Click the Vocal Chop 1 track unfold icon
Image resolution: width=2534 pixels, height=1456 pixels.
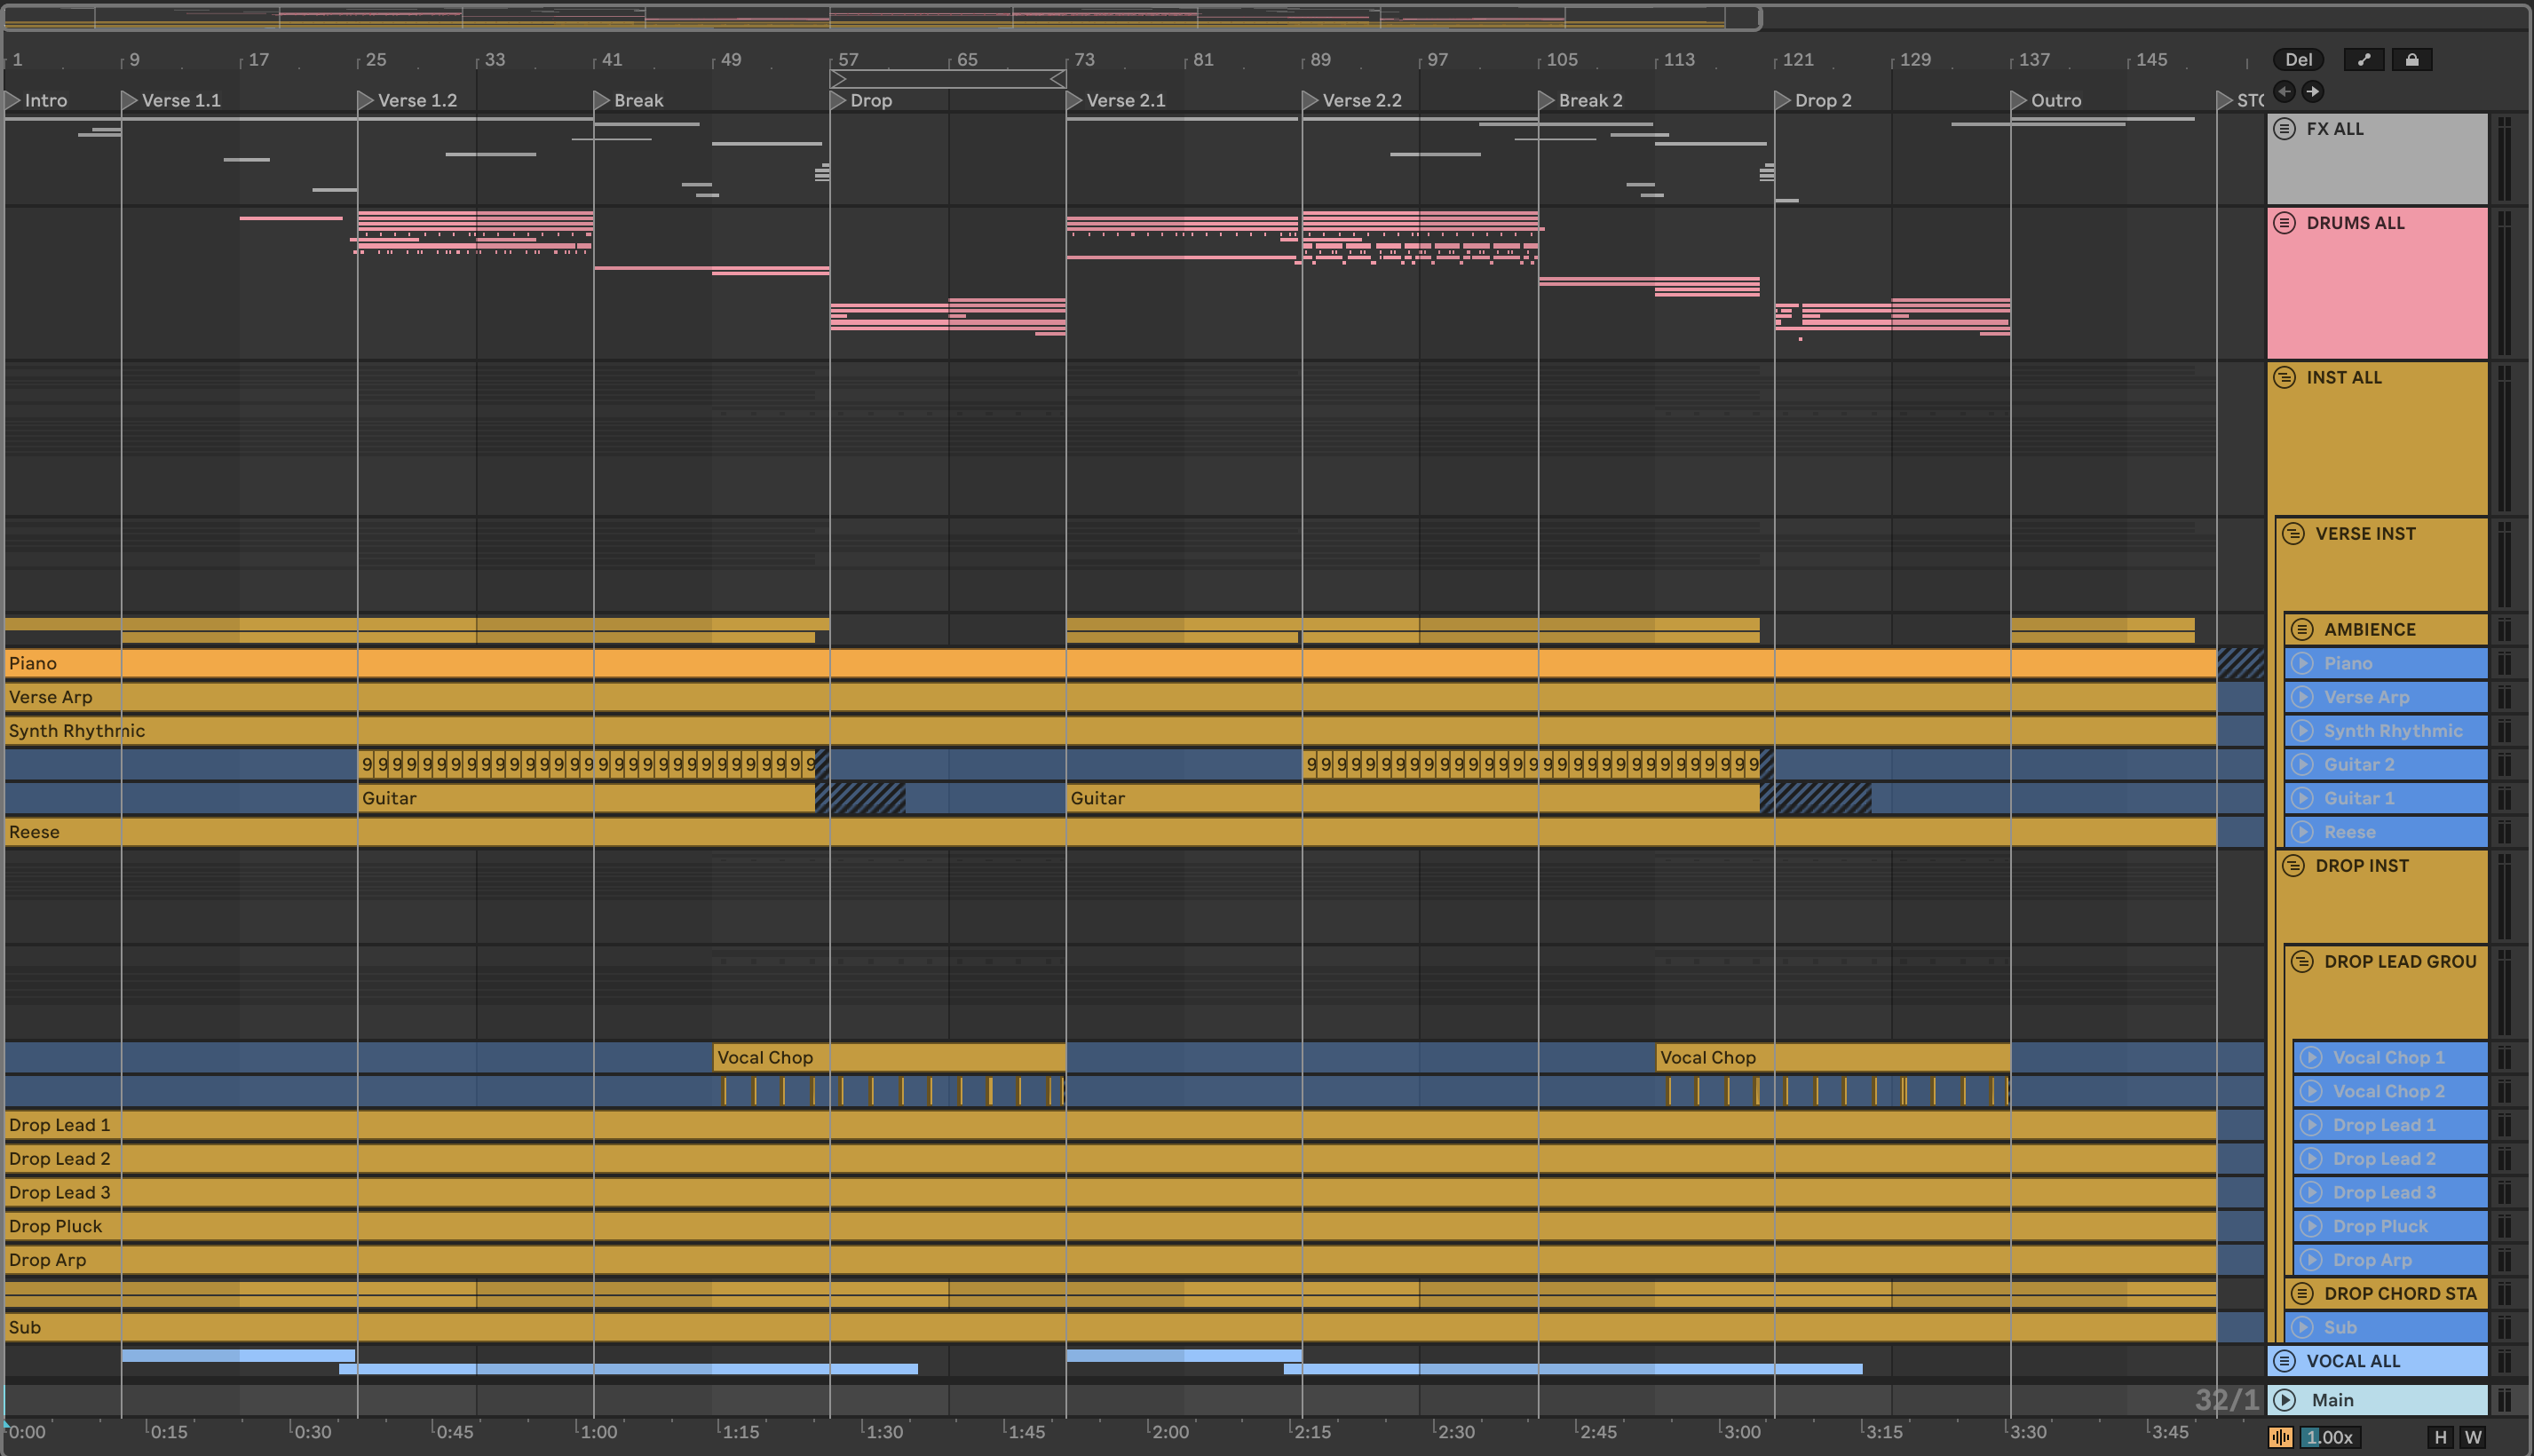click(x=2311, y=1057)
